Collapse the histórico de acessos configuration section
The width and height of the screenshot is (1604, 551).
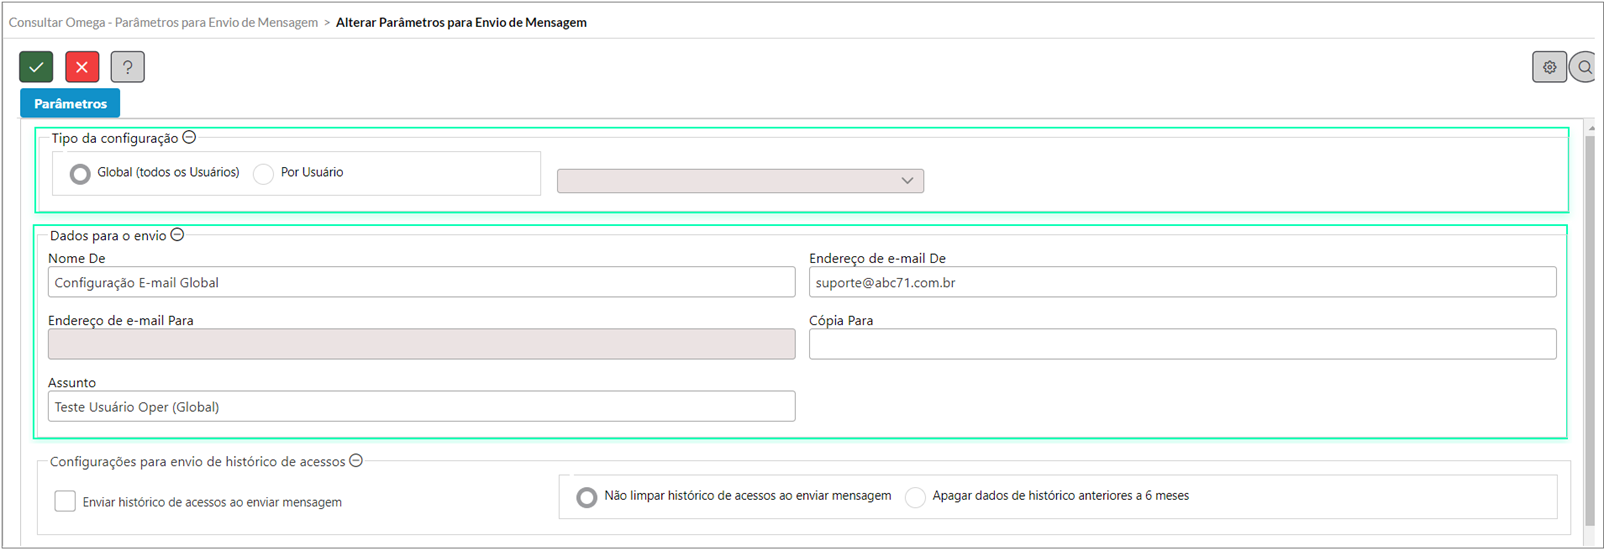tap(356, 461)
